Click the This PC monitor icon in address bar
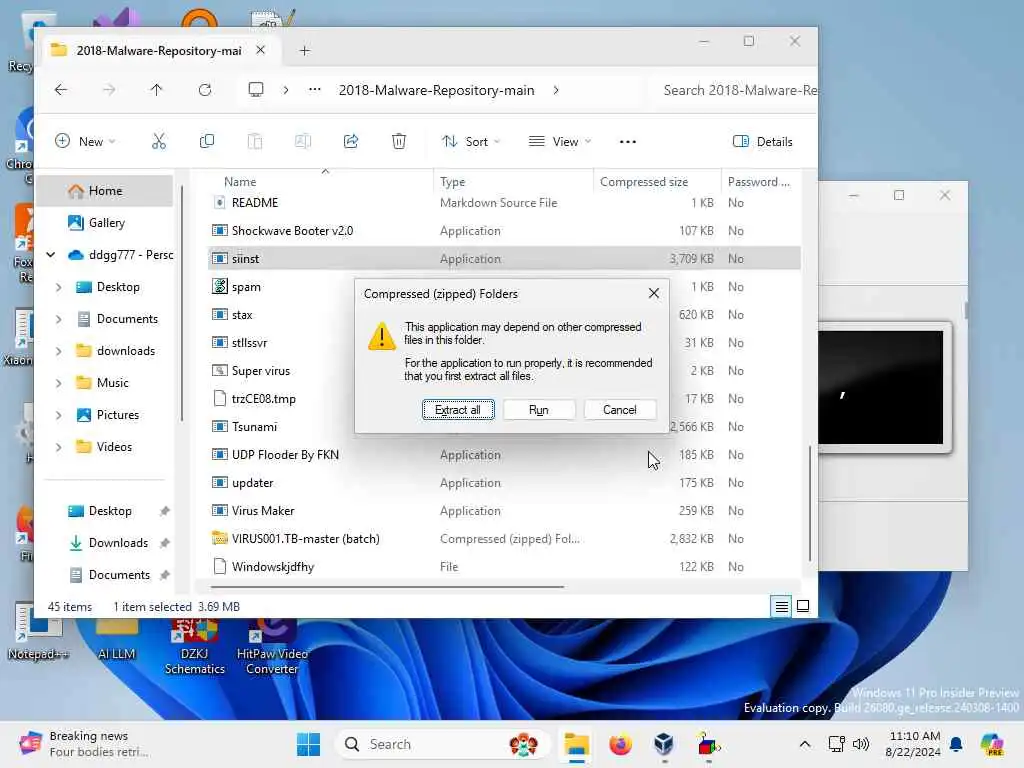This screenshot has height=768, width=1024. pos(256,89)
